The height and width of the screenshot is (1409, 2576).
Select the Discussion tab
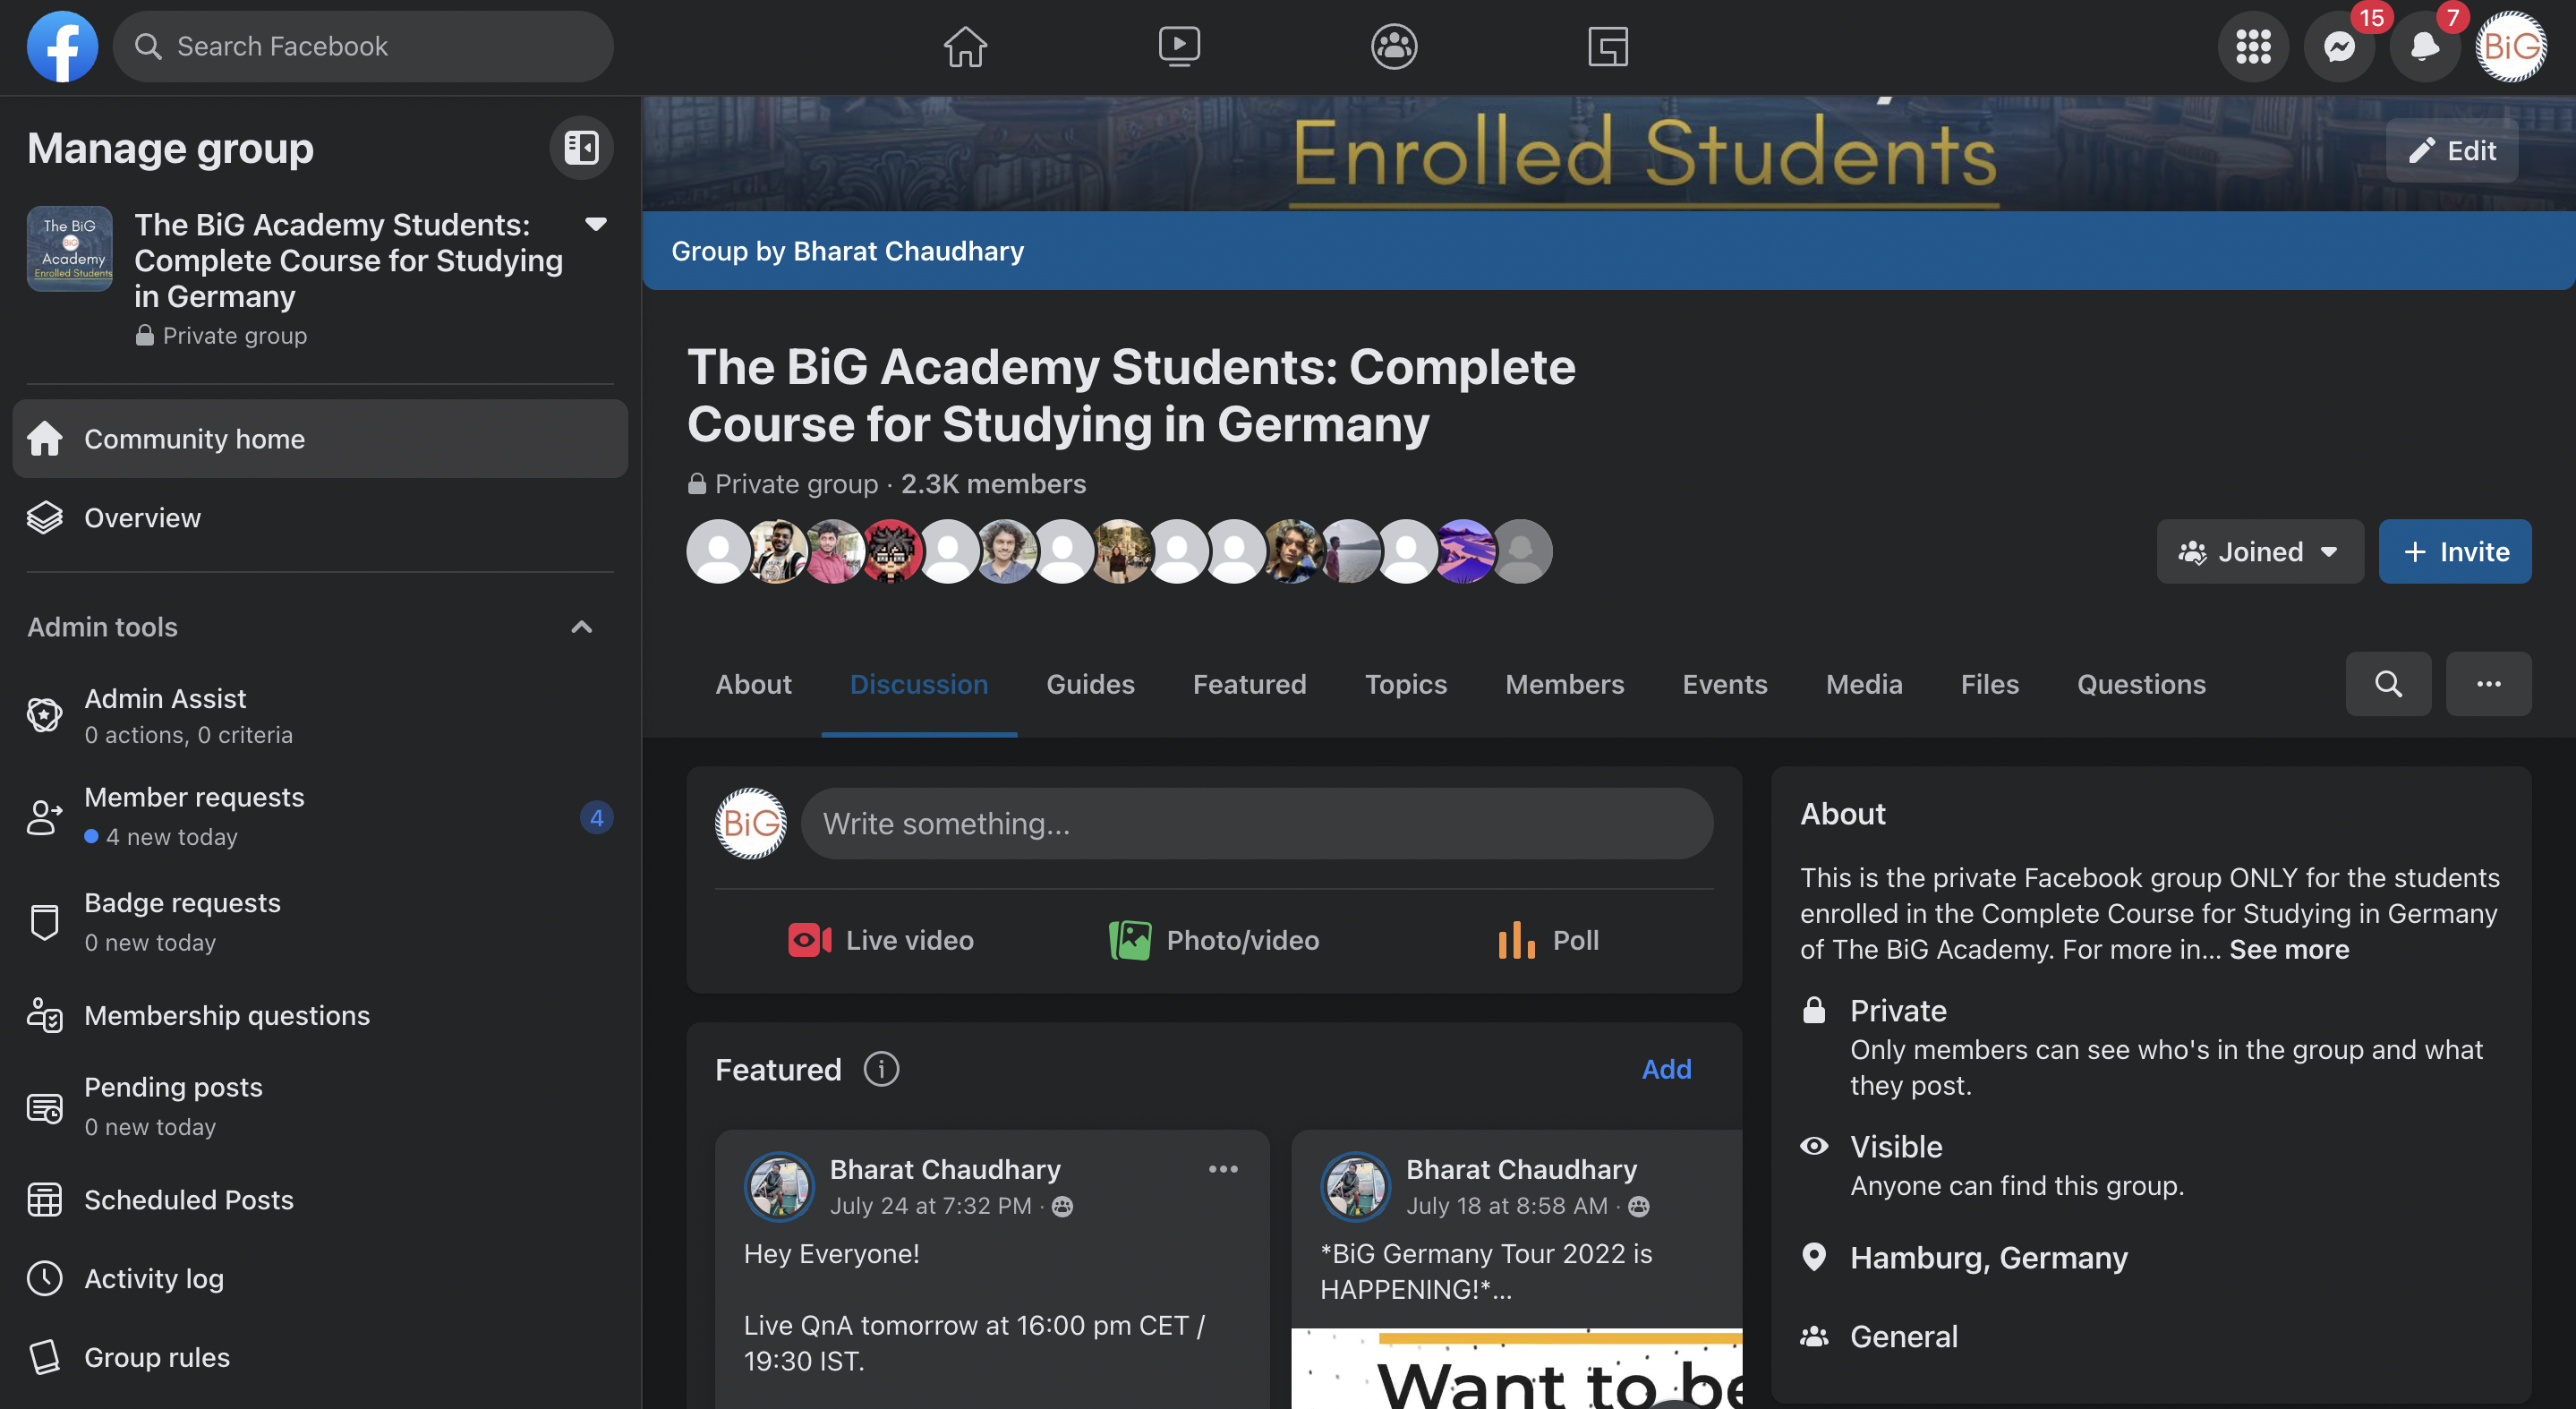click(x=919, y=684)
